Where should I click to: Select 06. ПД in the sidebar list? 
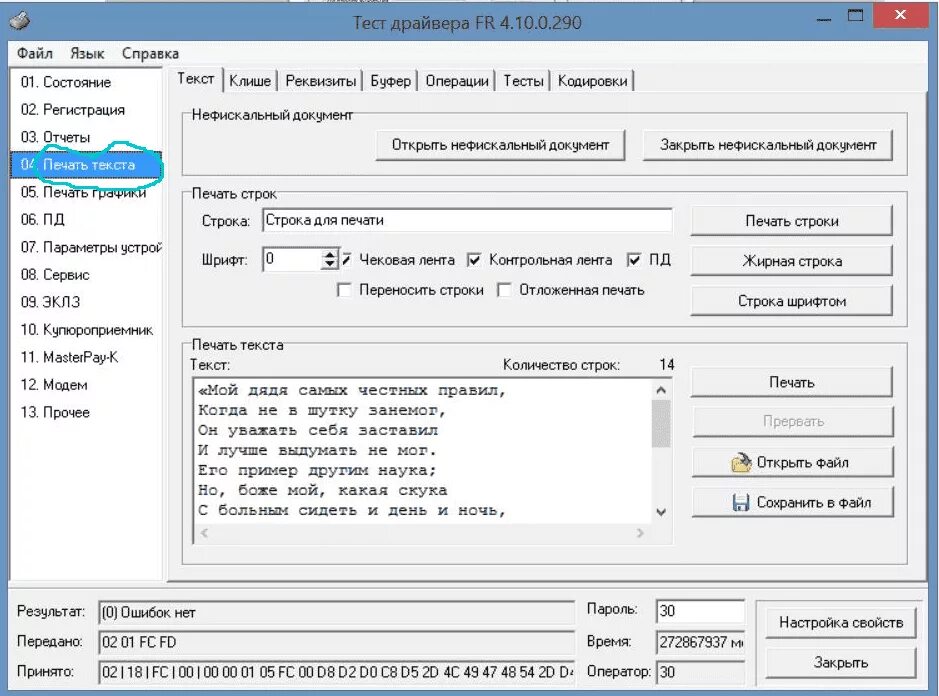[x=86, y=220]
